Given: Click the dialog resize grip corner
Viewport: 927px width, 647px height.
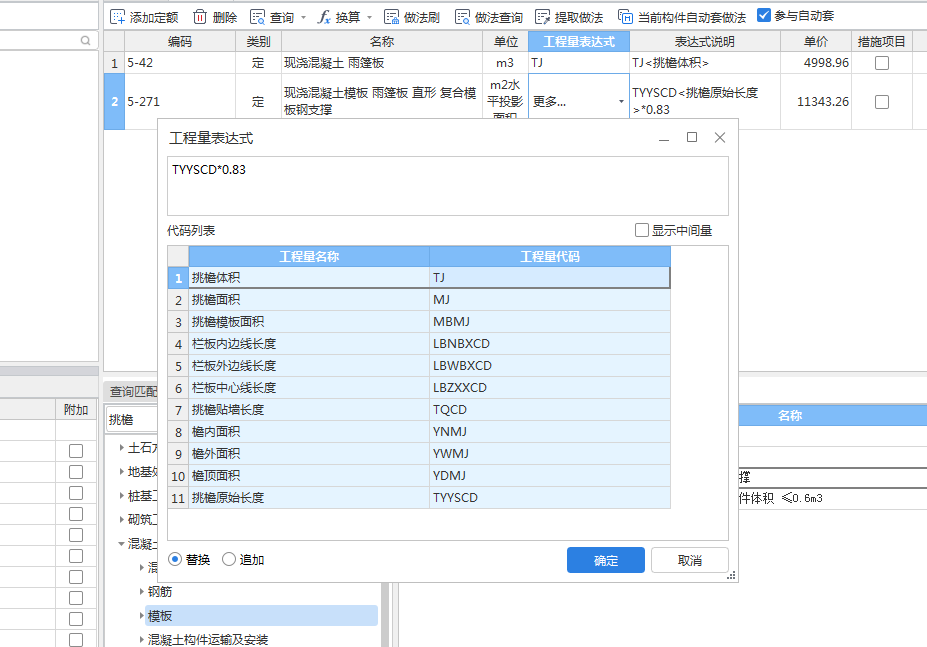Looking at the screenshot, I should point(731,575).
